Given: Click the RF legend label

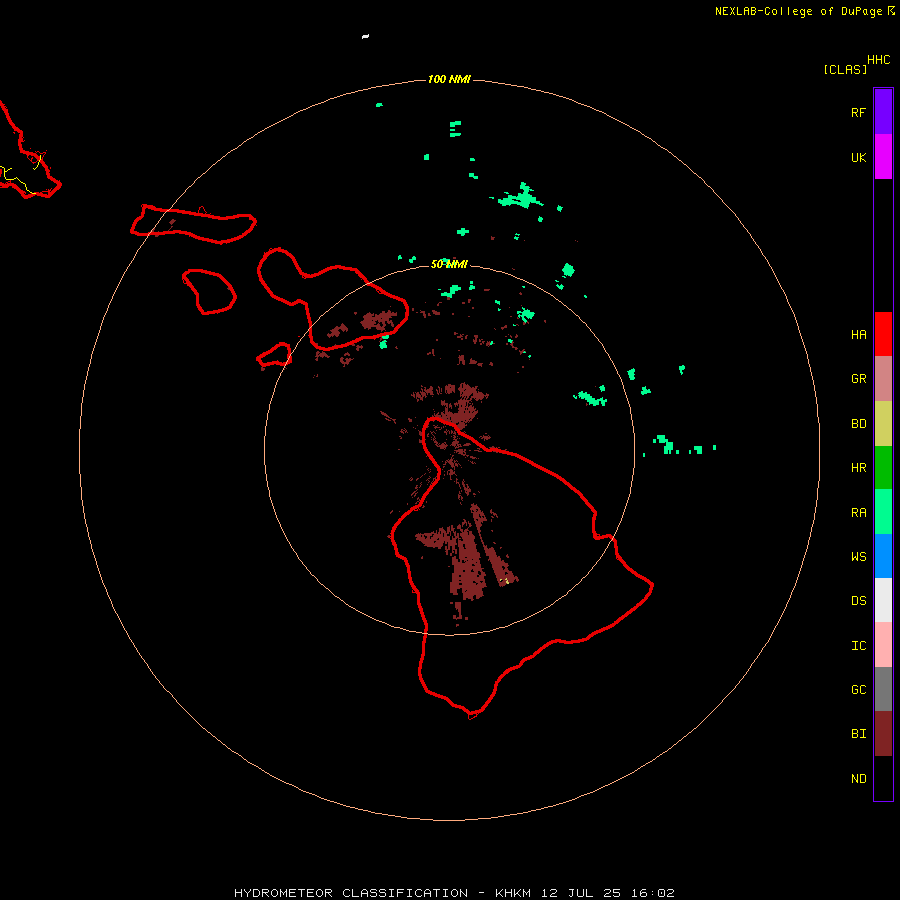Looking at the screenshot, I should tap(858, 112).
